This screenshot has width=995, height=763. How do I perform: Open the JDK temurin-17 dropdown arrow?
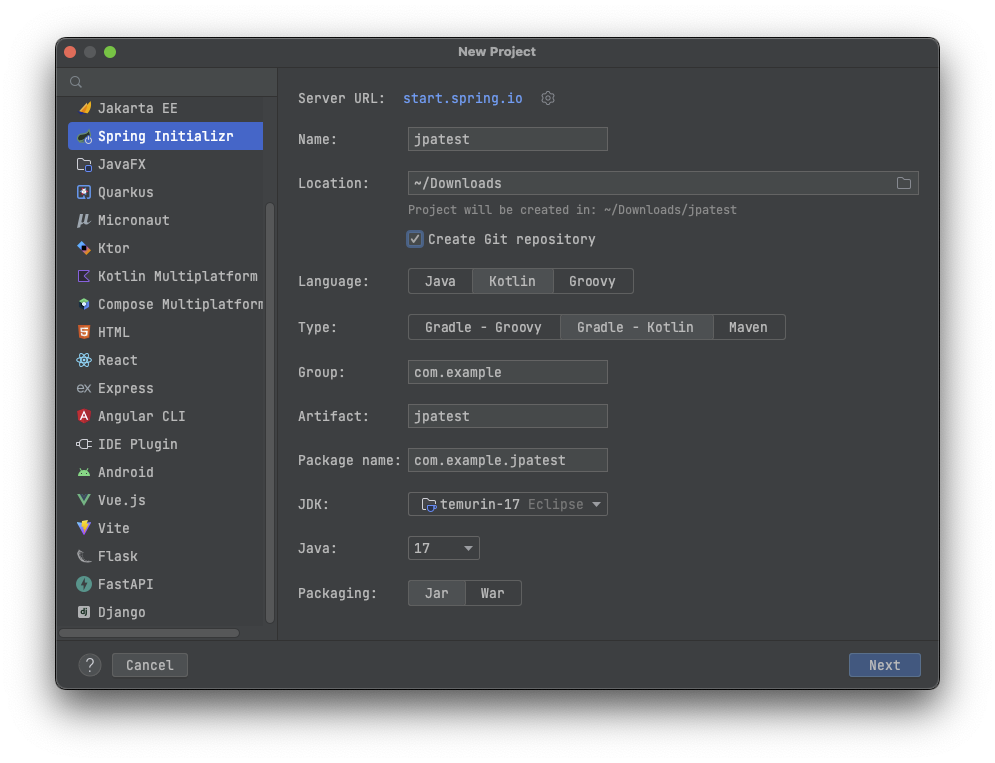(596, 504)
